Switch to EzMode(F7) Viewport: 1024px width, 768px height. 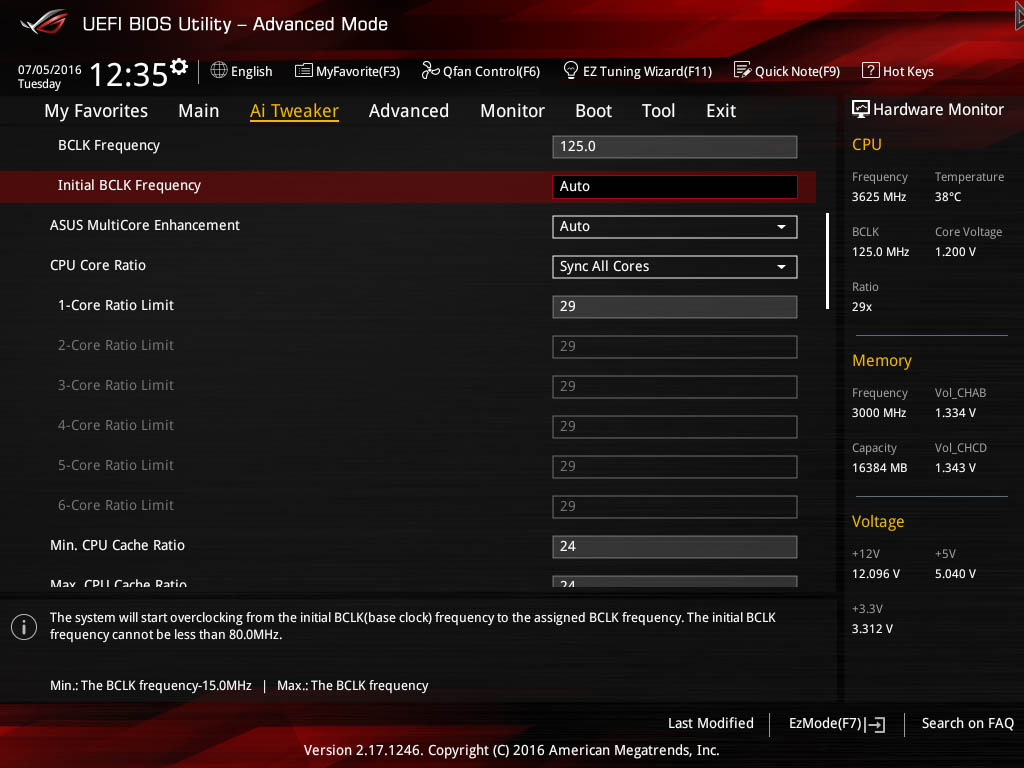click(825, 724)
